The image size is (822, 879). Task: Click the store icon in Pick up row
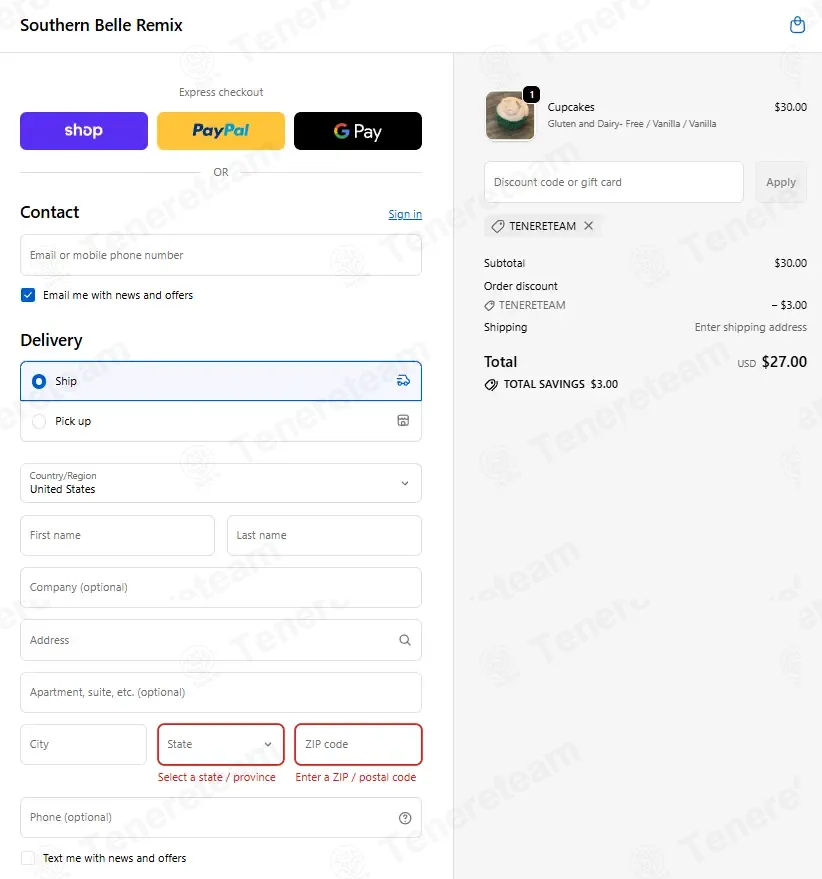[x=403, y=420]
